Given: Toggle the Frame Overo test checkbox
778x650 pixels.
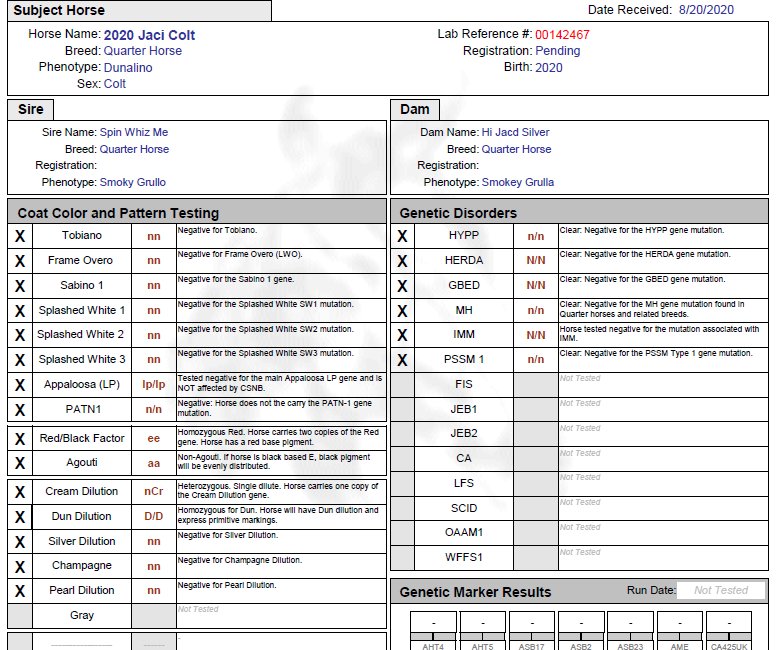Looking at the screenshot, I should [x=20, y=260].
